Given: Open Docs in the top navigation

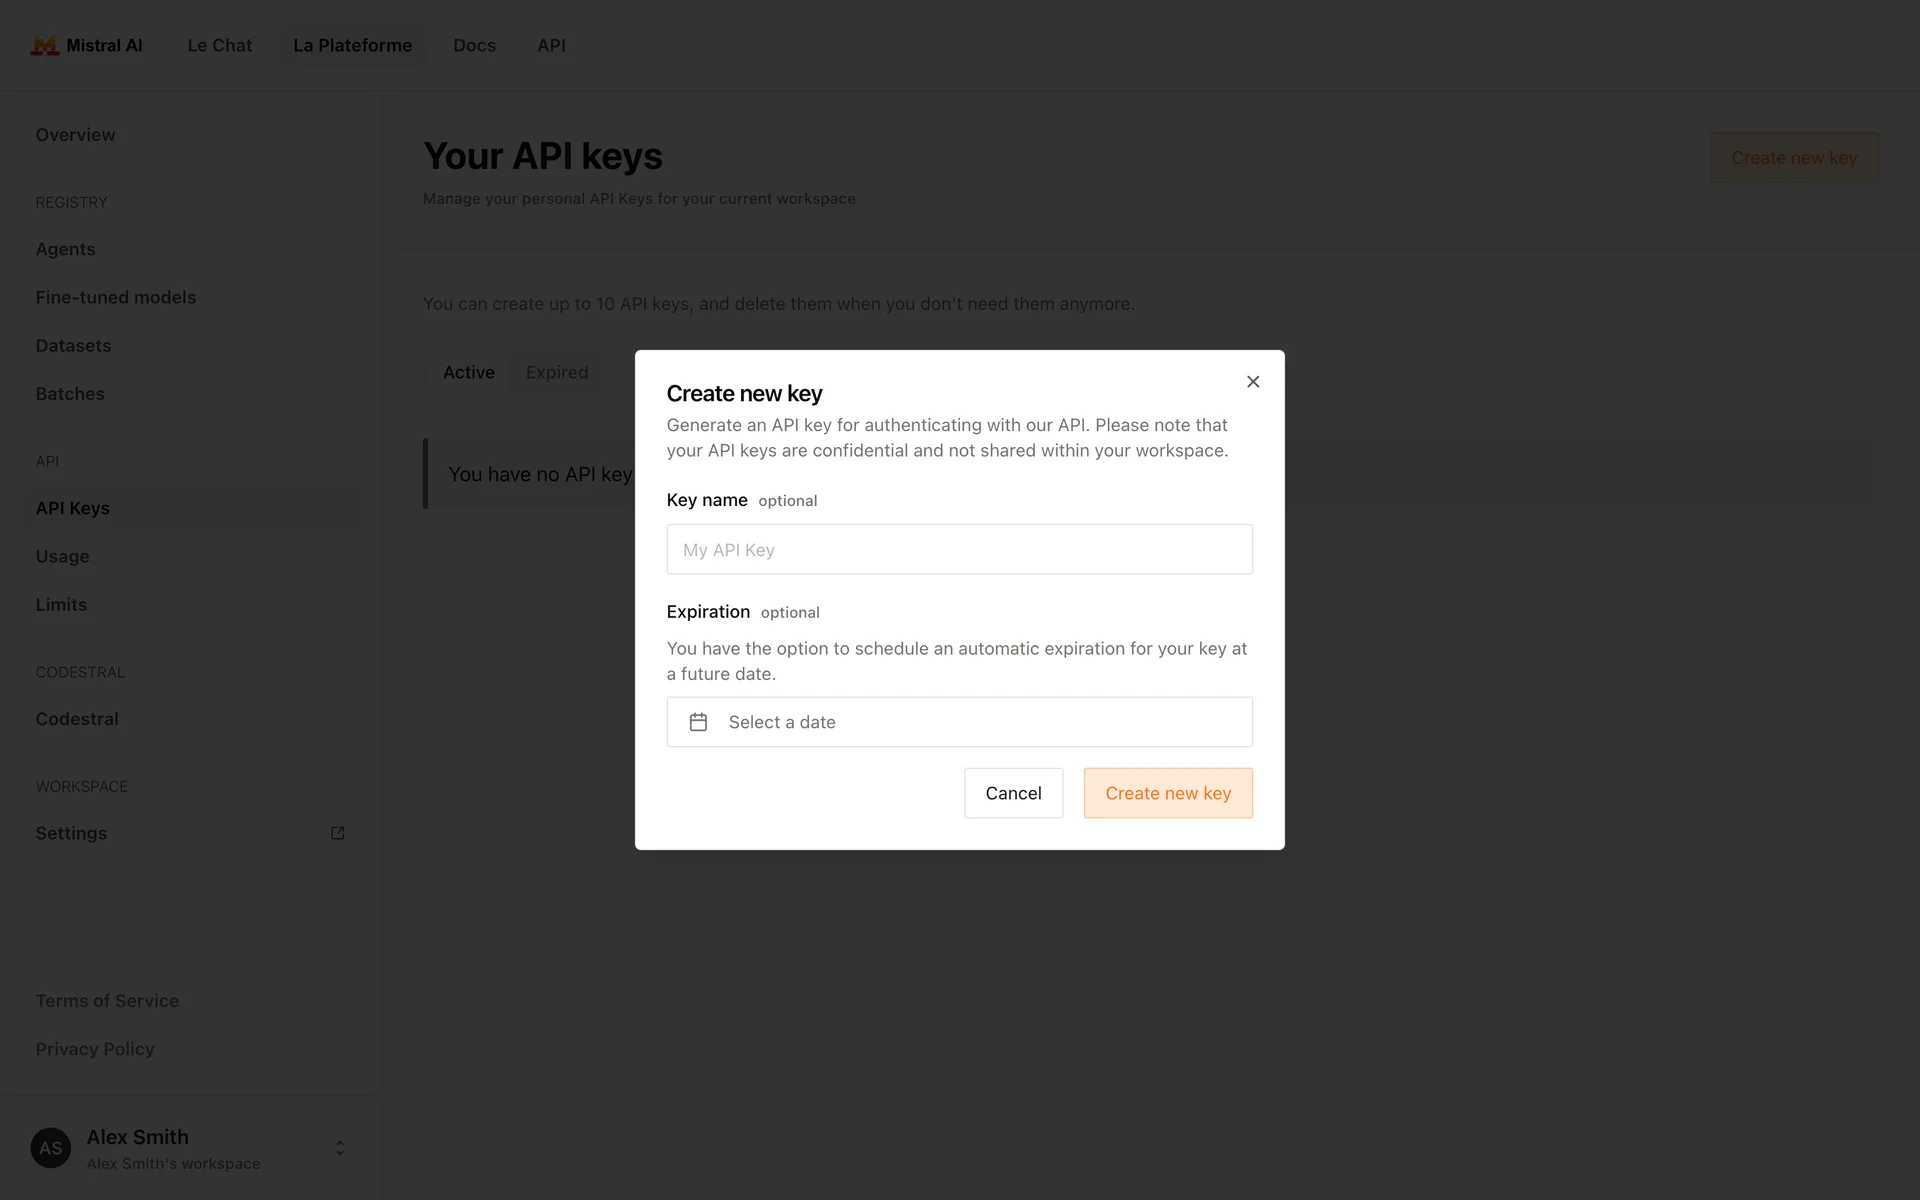Looking at the screenshot, I should (x=474, y=46).
